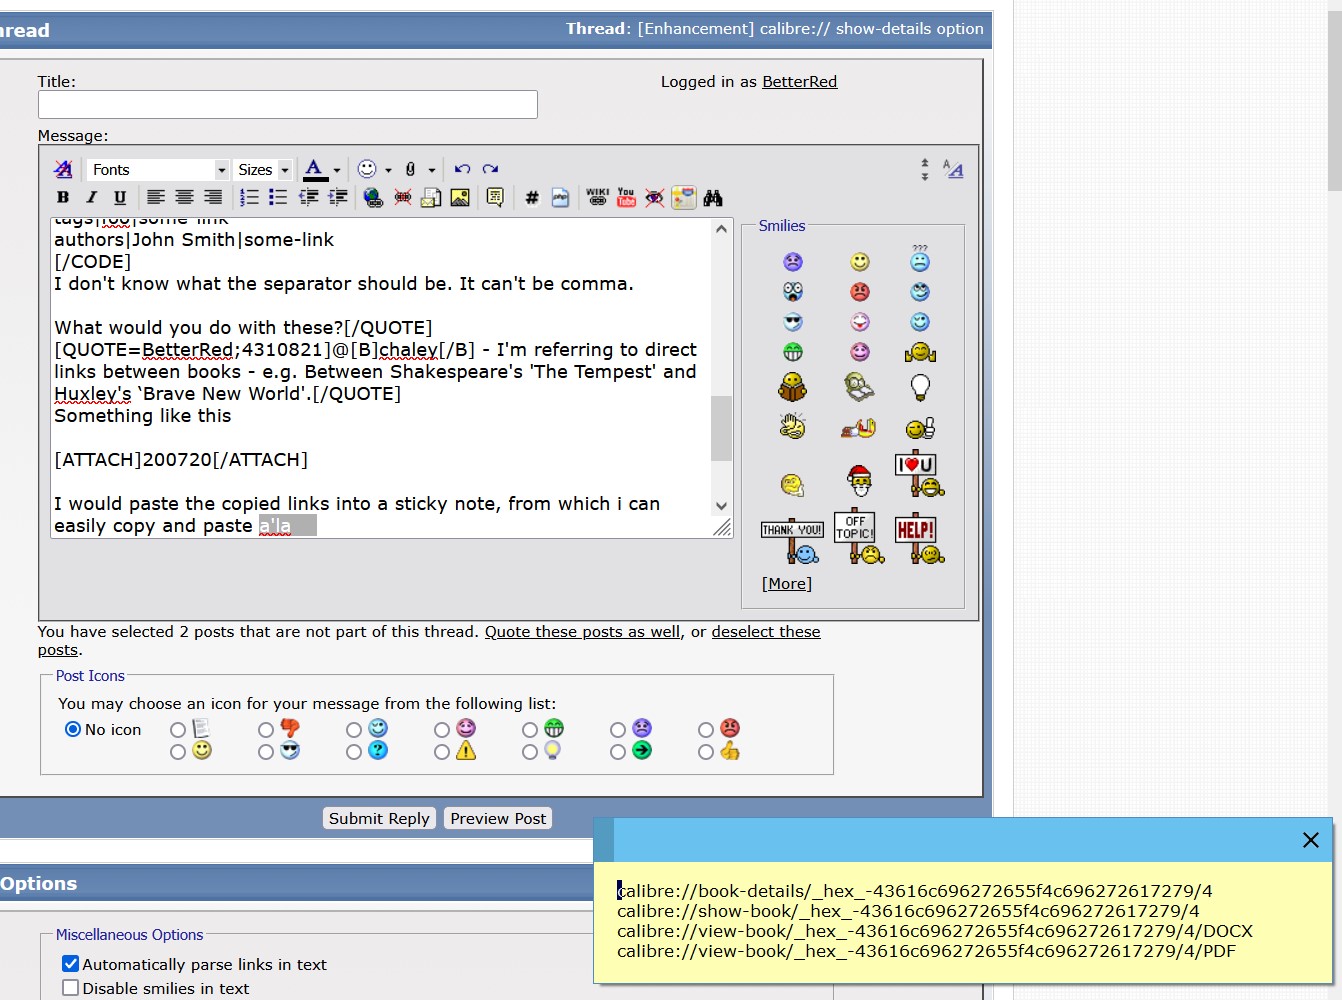Click the Remove Text Formatting icon
The image size is (1342, 1000).
click(63, 169)
